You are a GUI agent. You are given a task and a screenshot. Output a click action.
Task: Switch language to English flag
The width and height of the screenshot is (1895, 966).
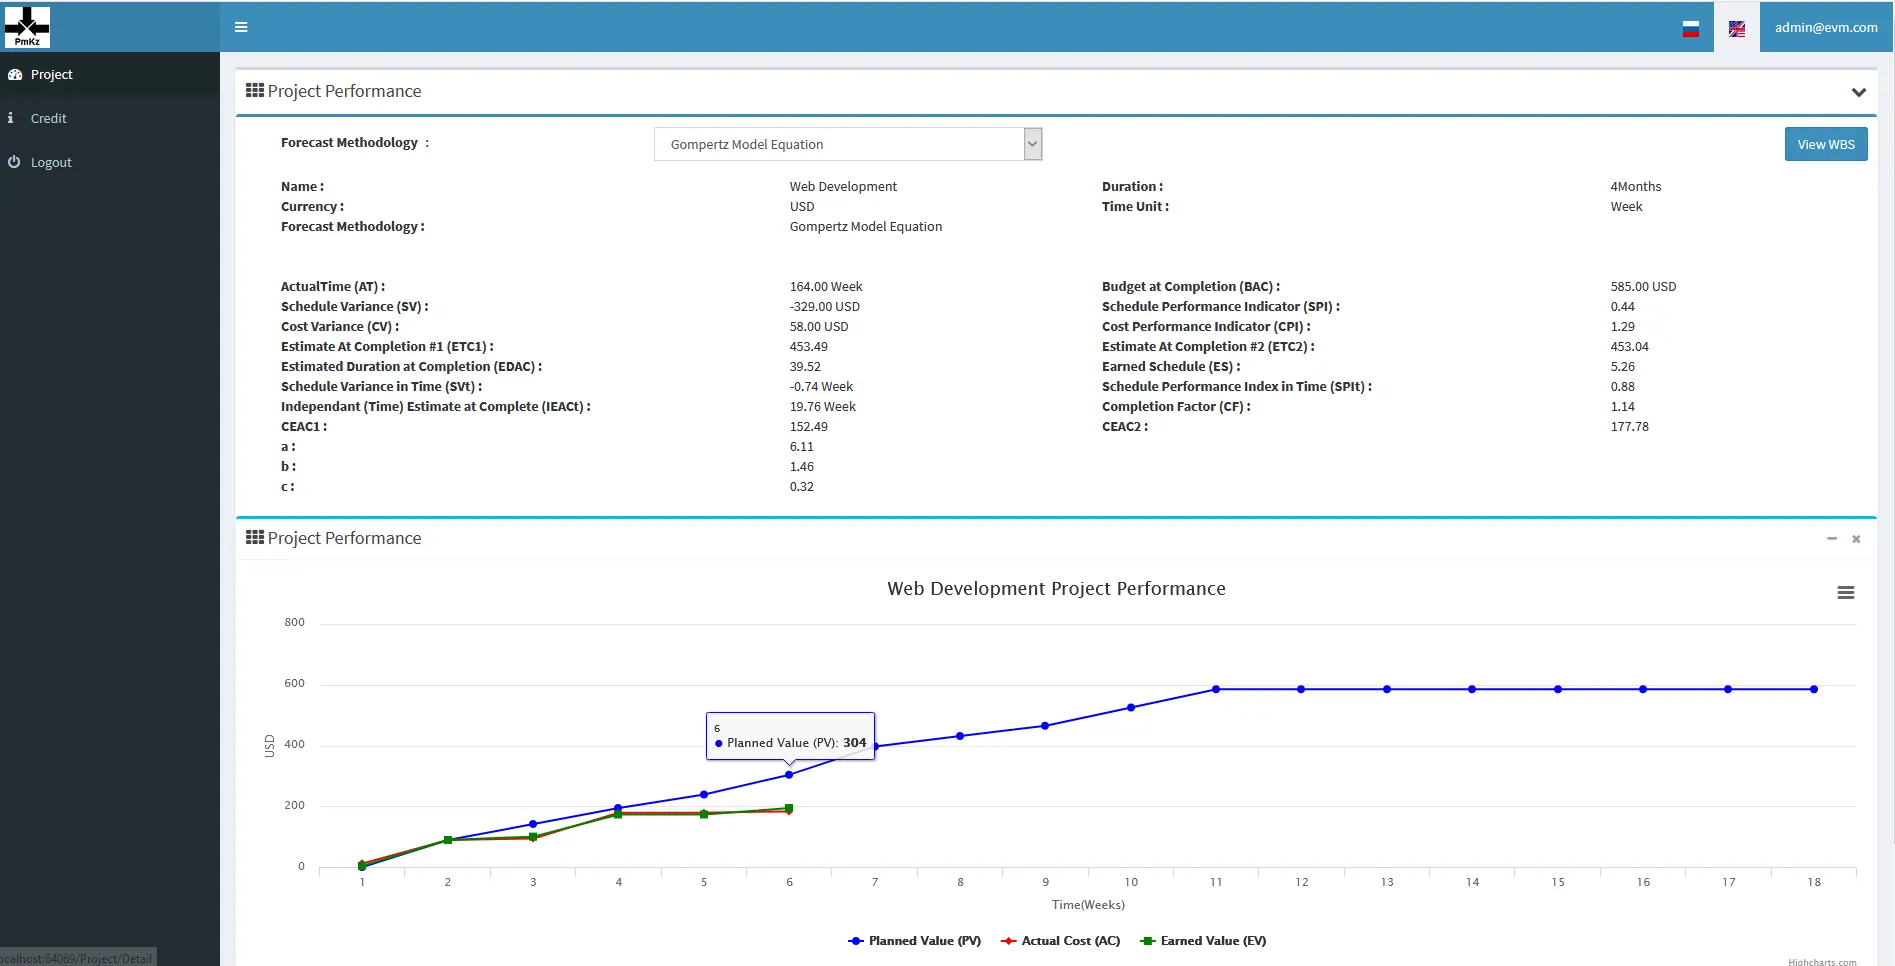click(1737, 29)
